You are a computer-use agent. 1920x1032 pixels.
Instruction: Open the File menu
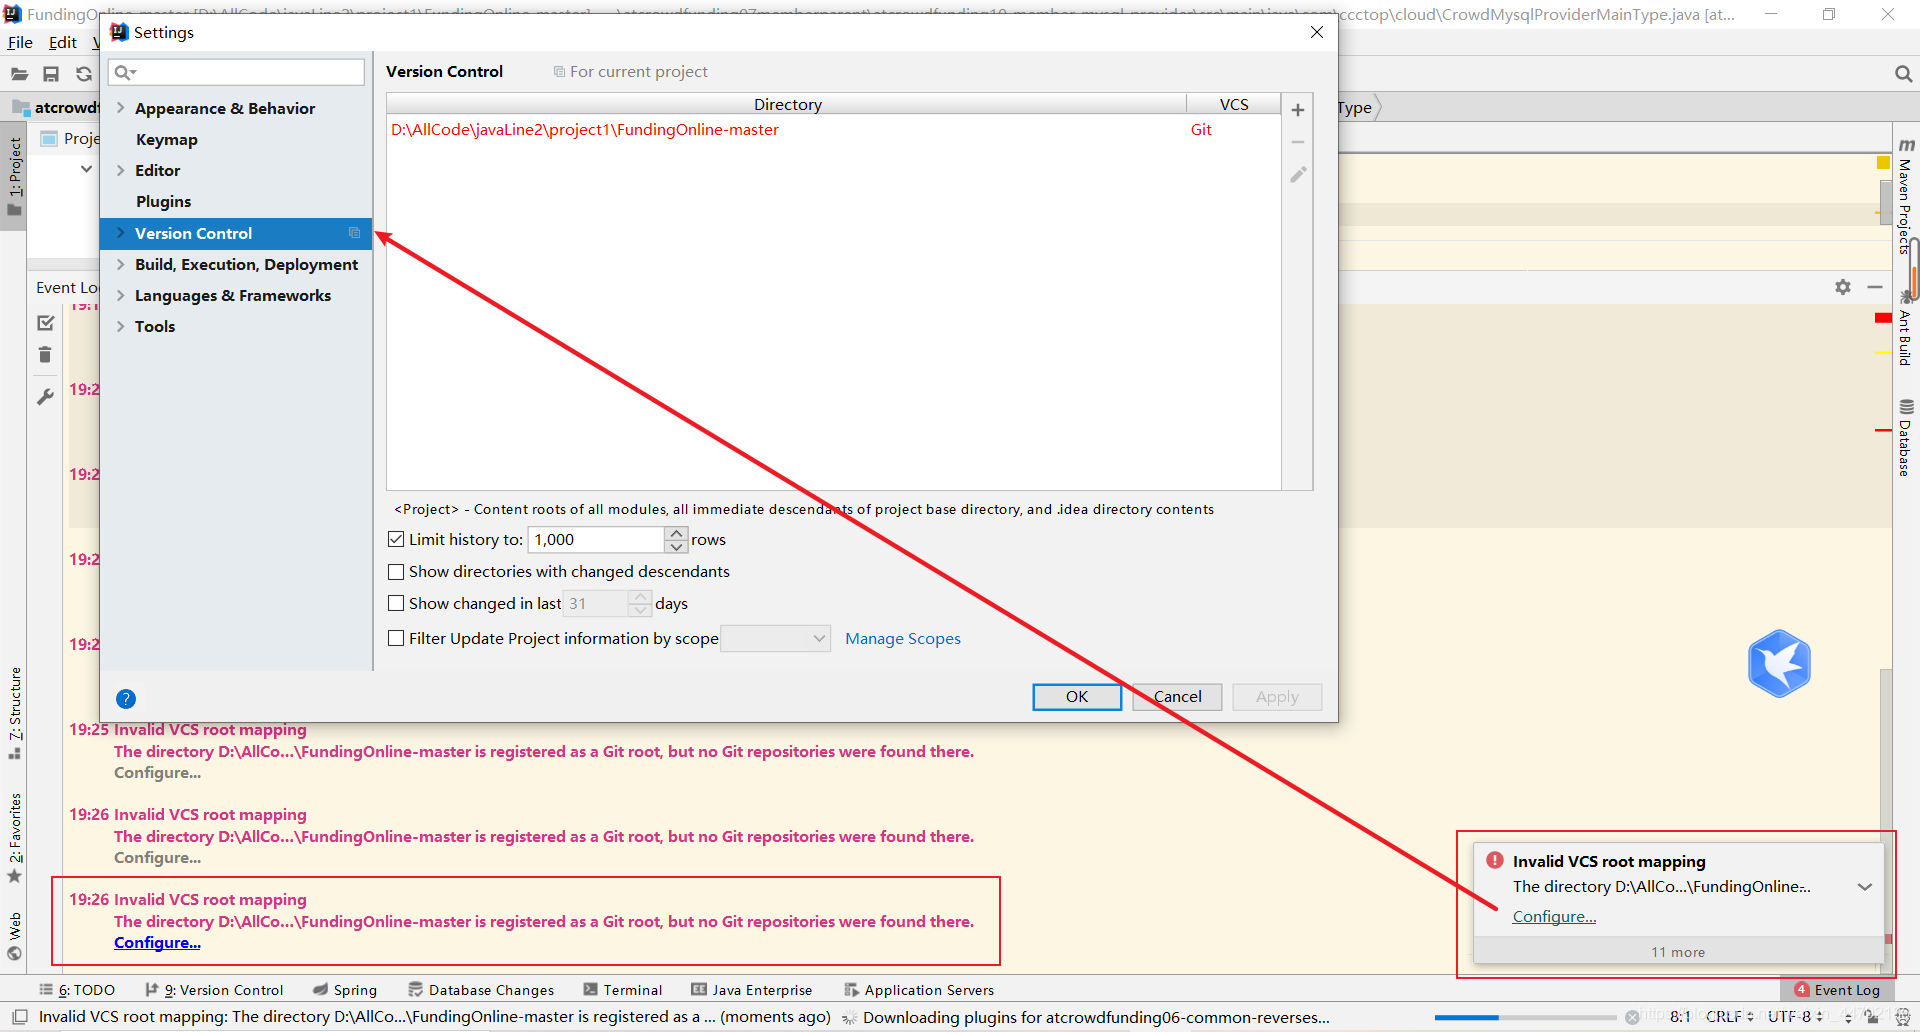(x=19, y=42)
